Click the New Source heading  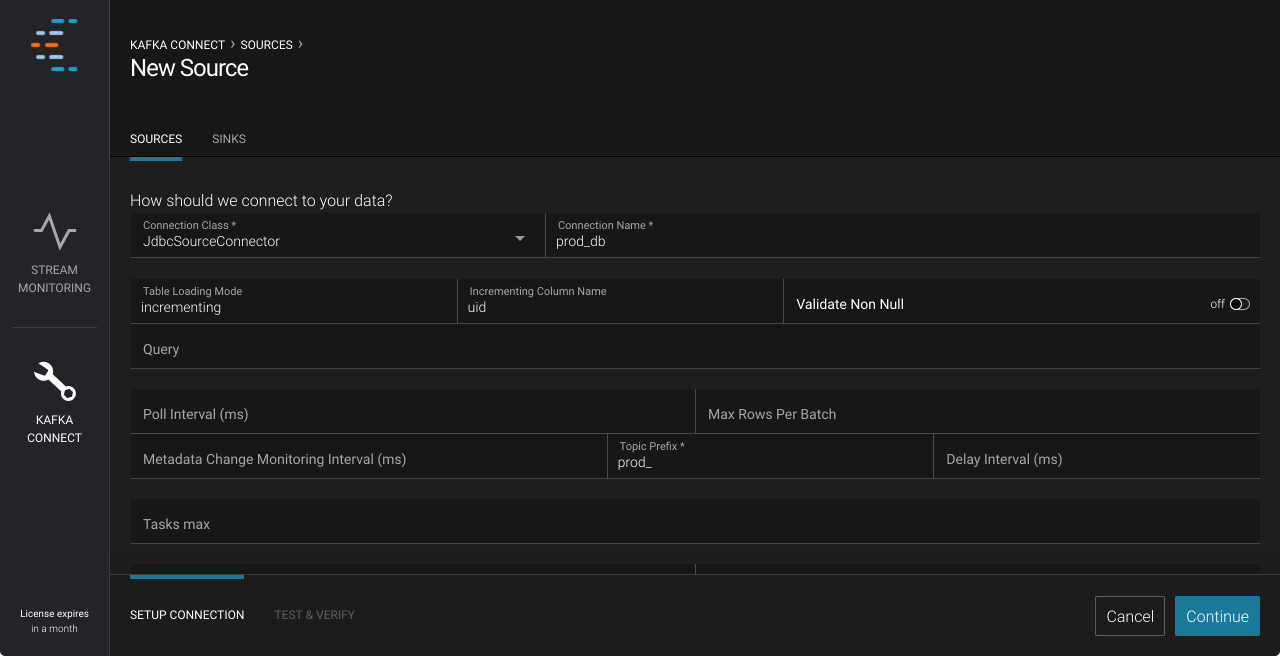tap(189, 68)
